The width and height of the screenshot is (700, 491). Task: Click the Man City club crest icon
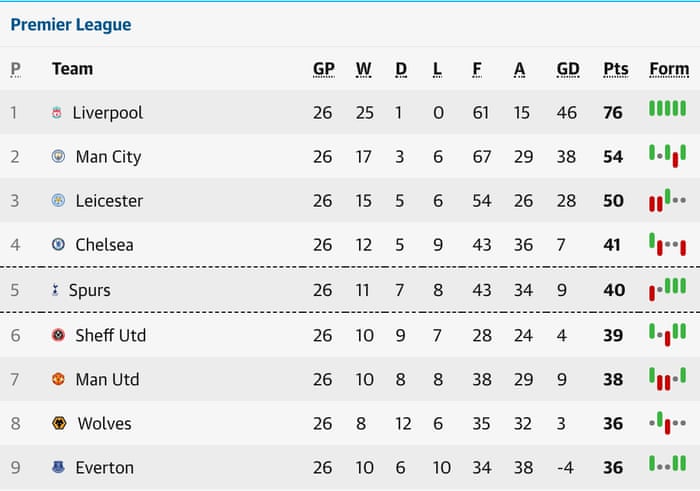pyautogui.click(x=58, y=157)
